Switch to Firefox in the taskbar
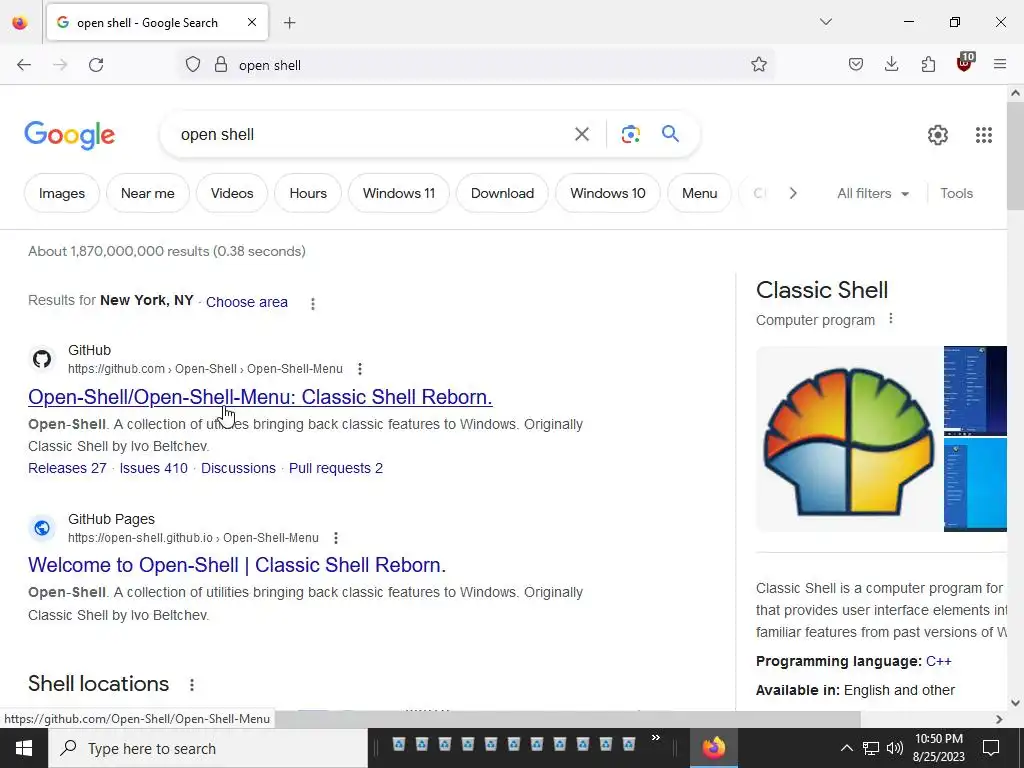The image size is (1024, 768). coord(714,748)
